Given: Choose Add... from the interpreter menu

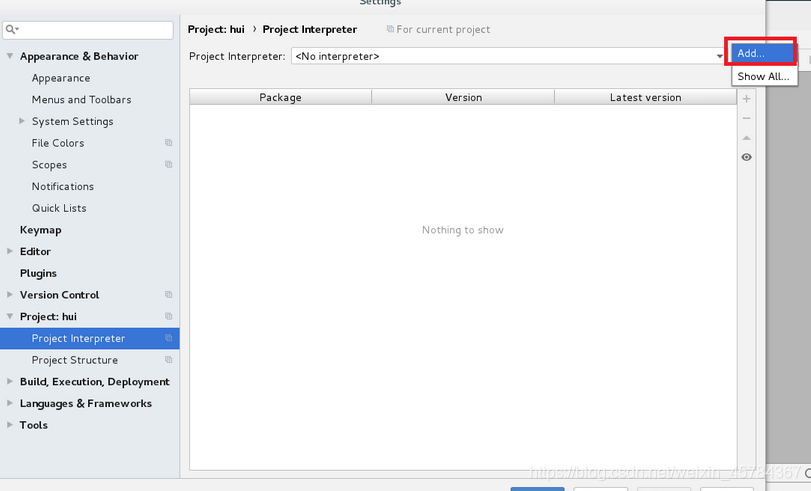Looking at the screenshot, I should (763, 53).
